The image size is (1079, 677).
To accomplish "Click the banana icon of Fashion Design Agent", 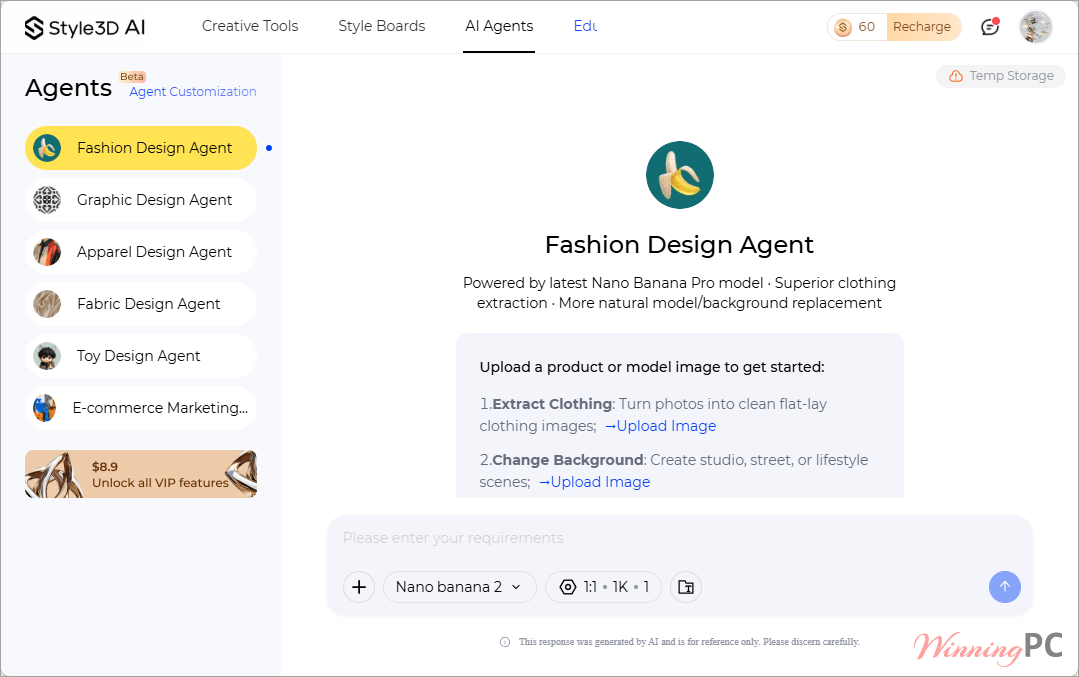I will (47, 148).
